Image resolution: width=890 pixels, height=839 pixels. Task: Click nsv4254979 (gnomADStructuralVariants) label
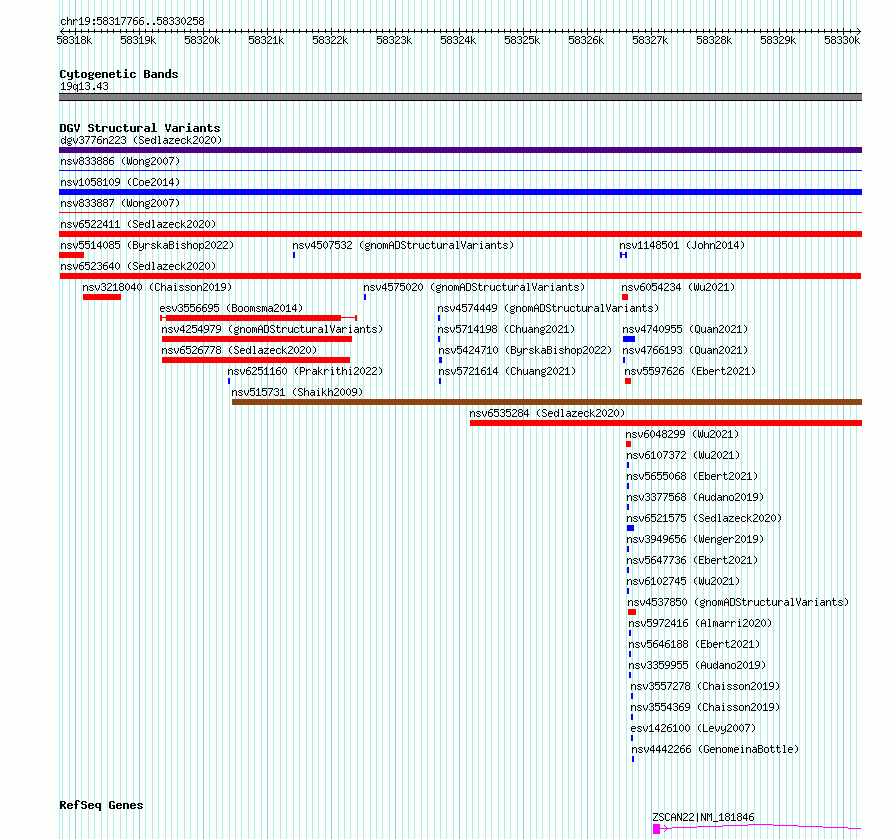point(272,329)
